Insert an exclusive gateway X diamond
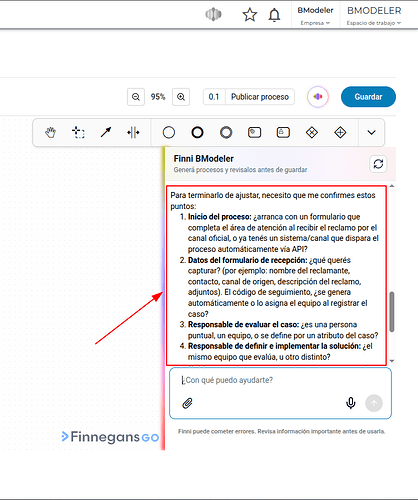Image resolution: width=418 pixels, height=500 pixels. pyautogui.click(x=312, y=133)
